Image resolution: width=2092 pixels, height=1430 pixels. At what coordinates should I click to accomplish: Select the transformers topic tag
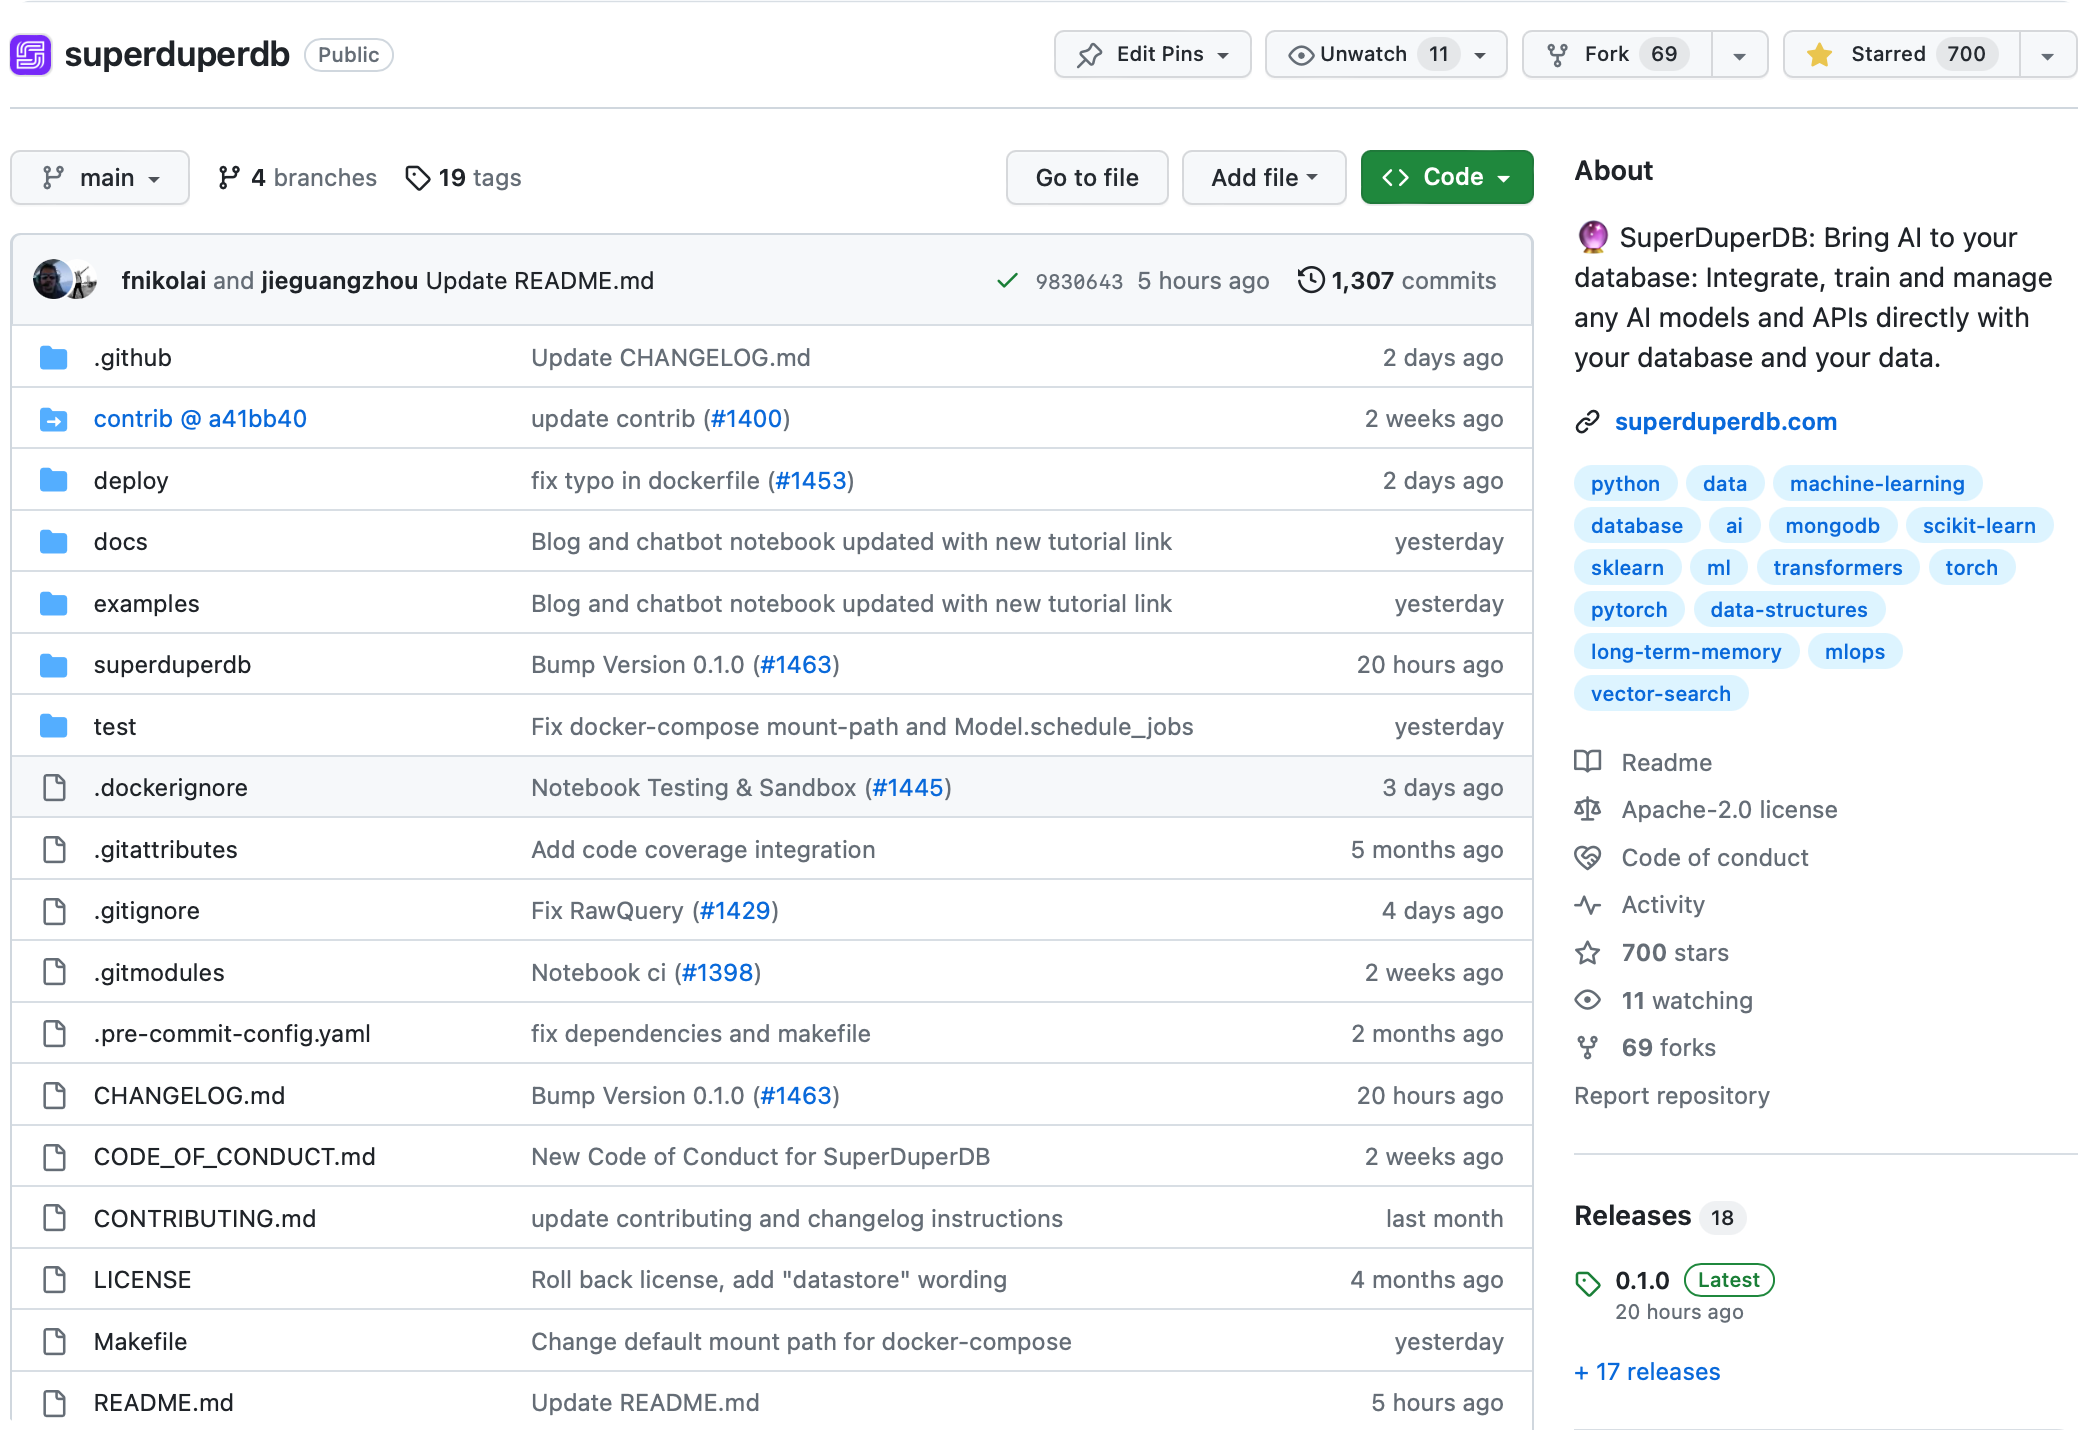[1837, 568]
